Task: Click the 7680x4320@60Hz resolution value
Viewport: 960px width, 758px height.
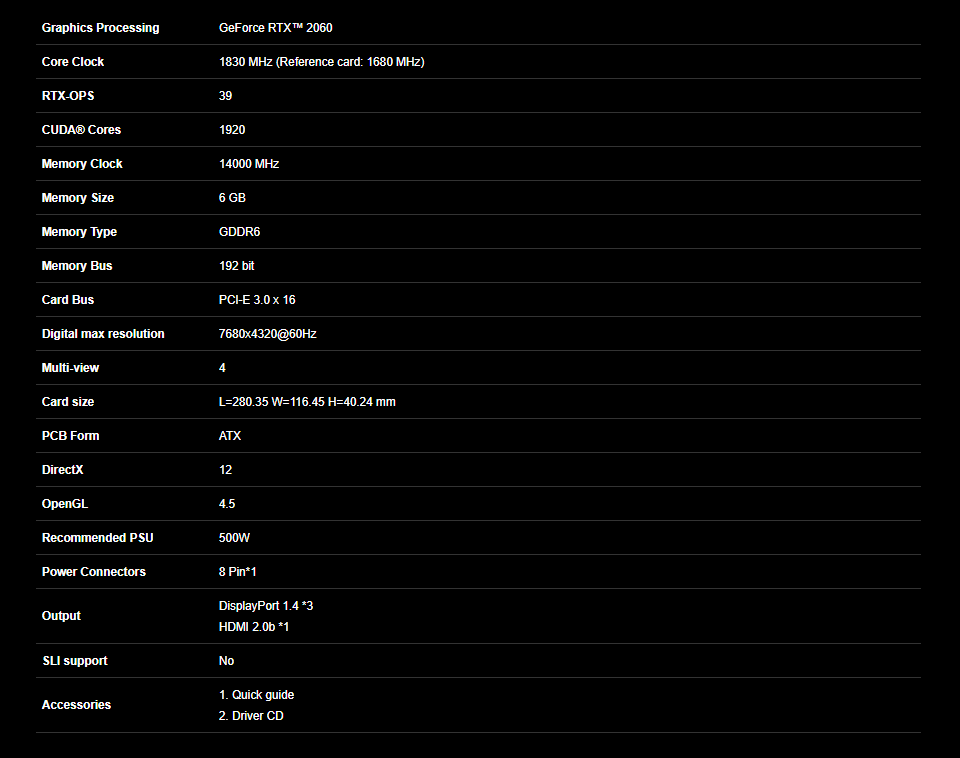Action: 267,334
